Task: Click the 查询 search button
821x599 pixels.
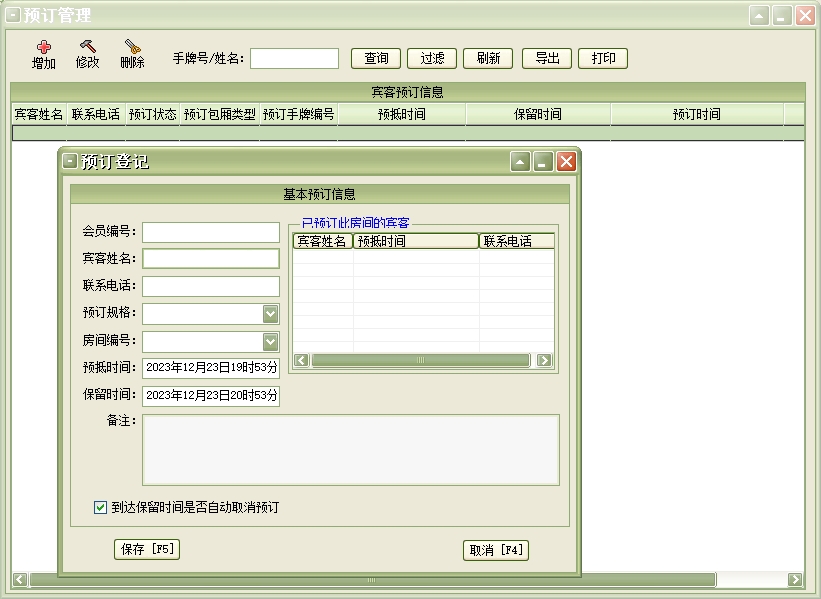Action: point(376,58)
